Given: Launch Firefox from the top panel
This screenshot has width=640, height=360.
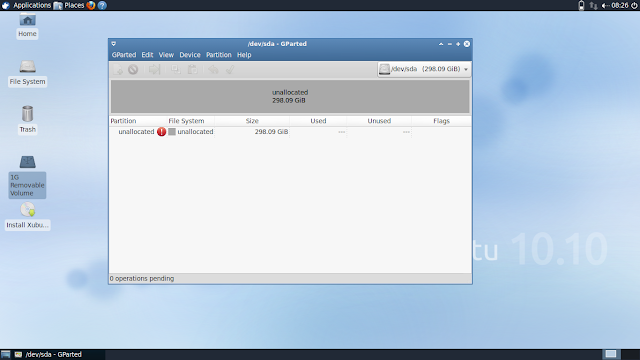Looking at the screenshot, I should 91,5.
